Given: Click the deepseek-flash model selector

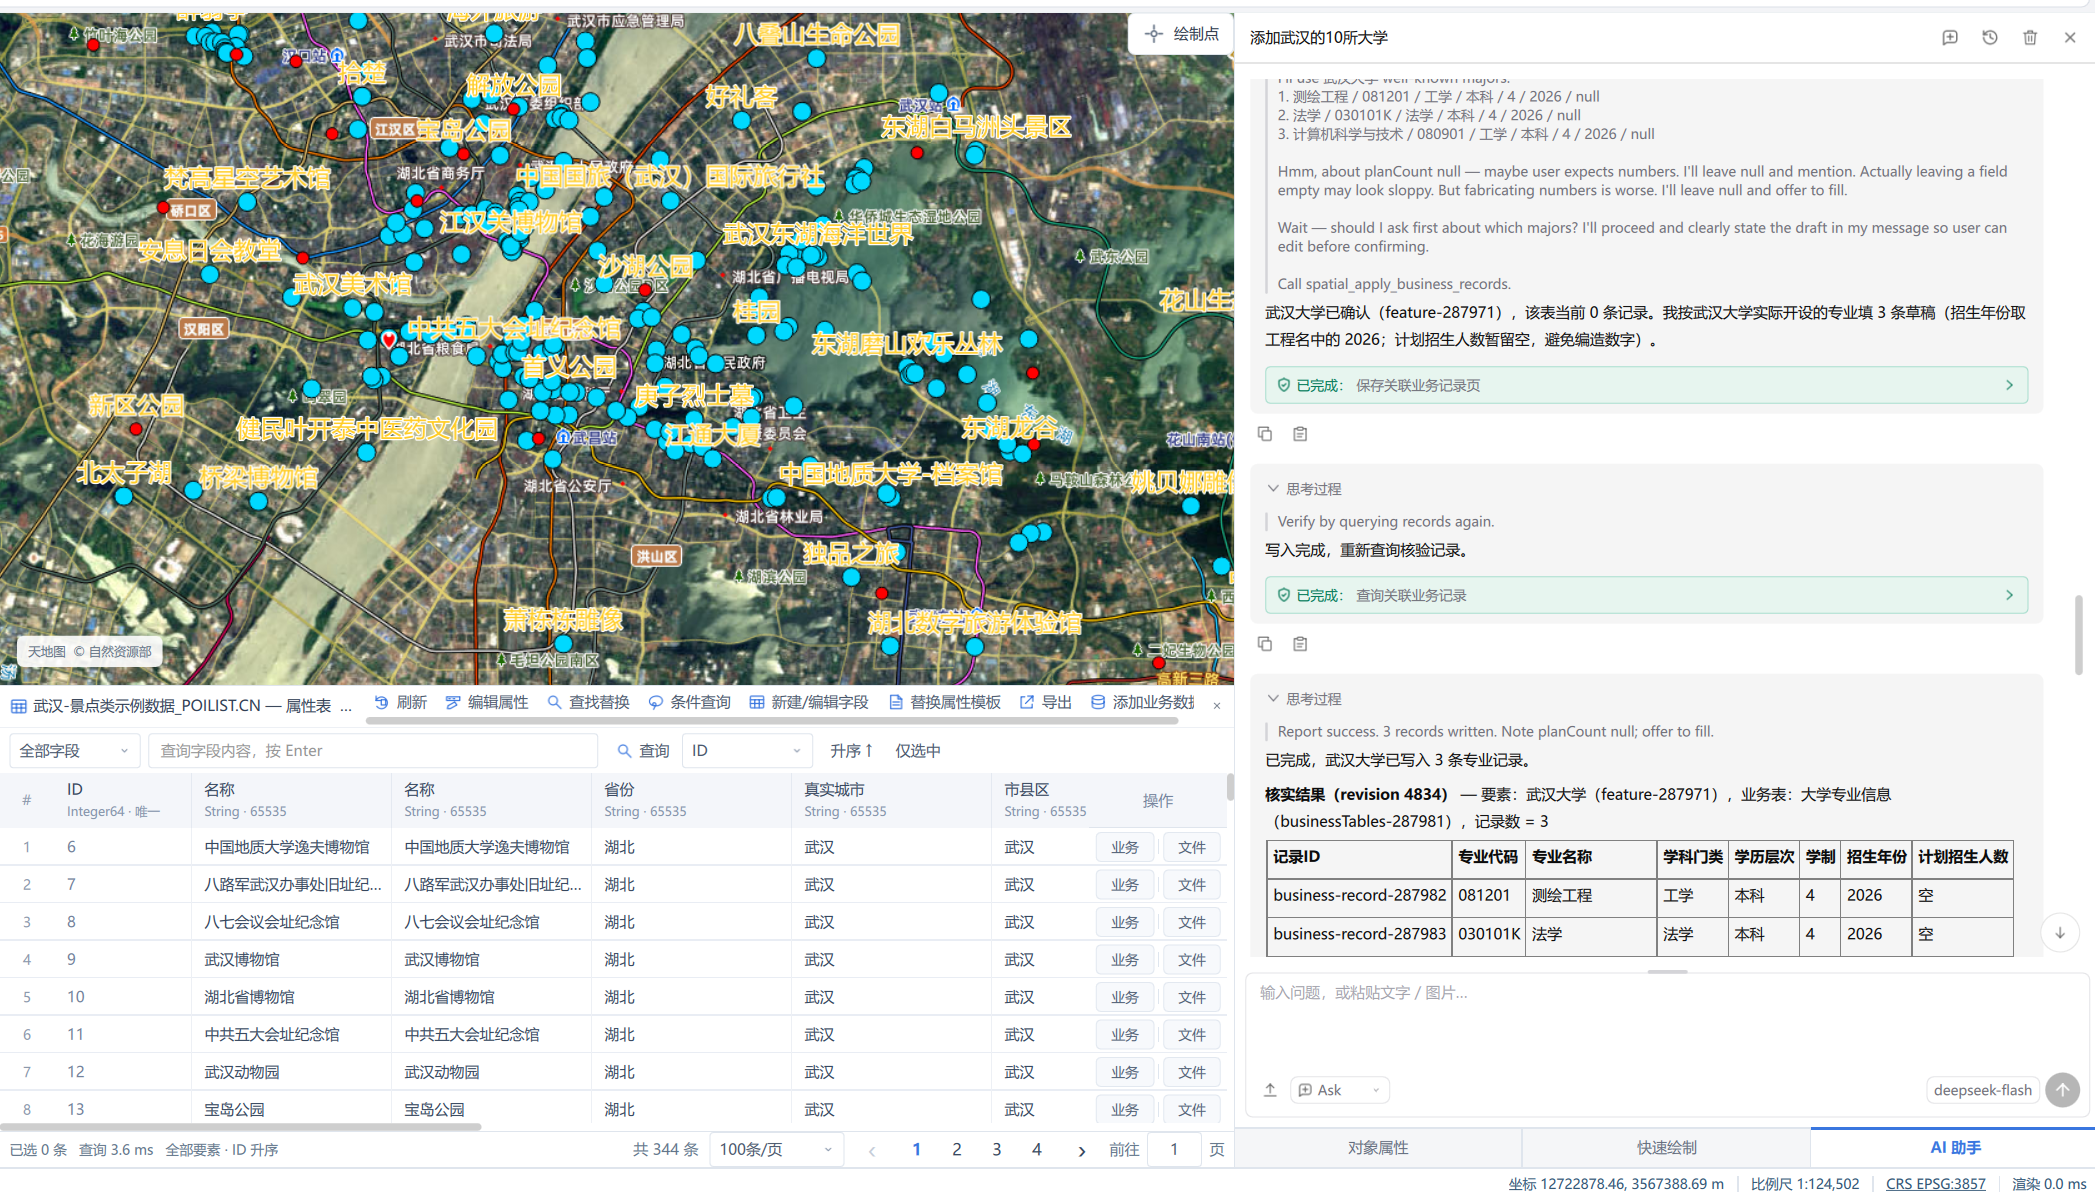Looking at the screenshot, I should (x=1982, y=1090).
